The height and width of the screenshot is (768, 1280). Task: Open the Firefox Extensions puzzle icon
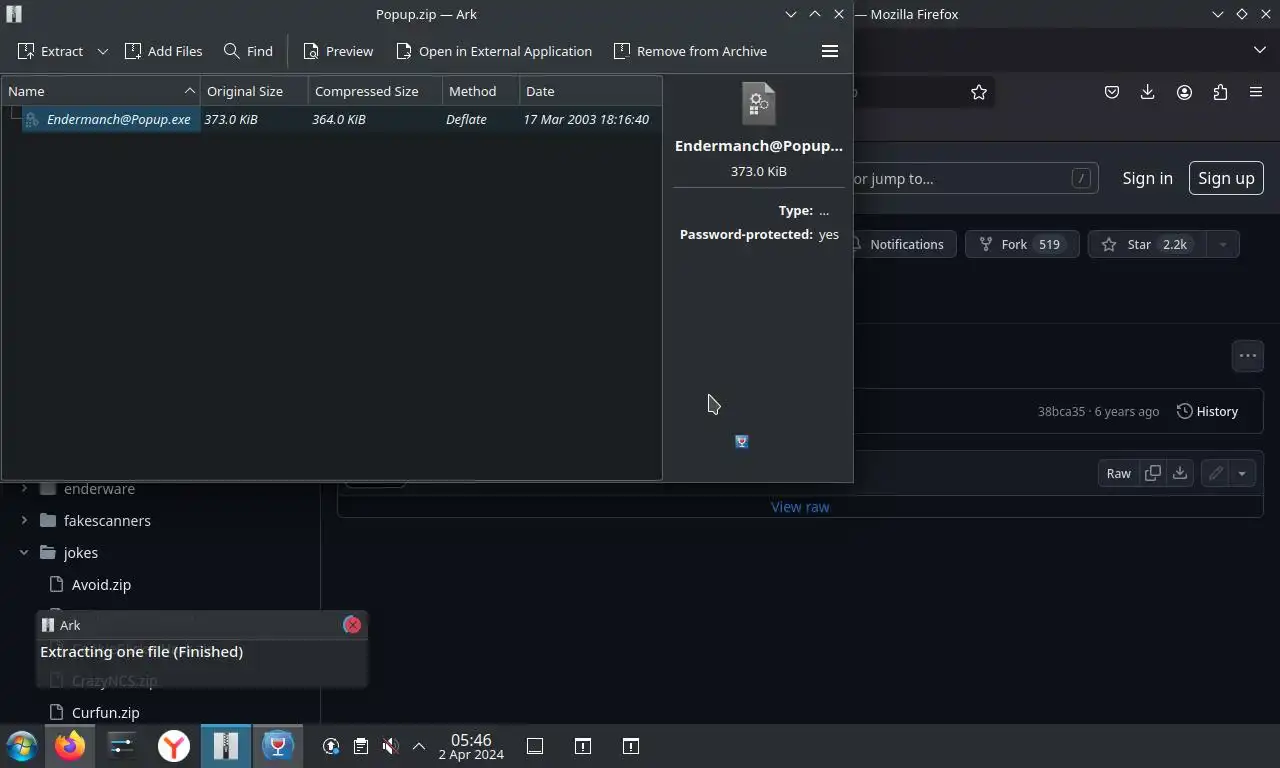(x=1220, y=92)
